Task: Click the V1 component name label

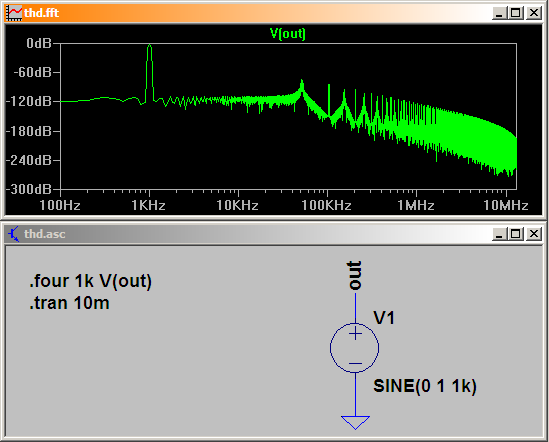Action: coord(384,318)
